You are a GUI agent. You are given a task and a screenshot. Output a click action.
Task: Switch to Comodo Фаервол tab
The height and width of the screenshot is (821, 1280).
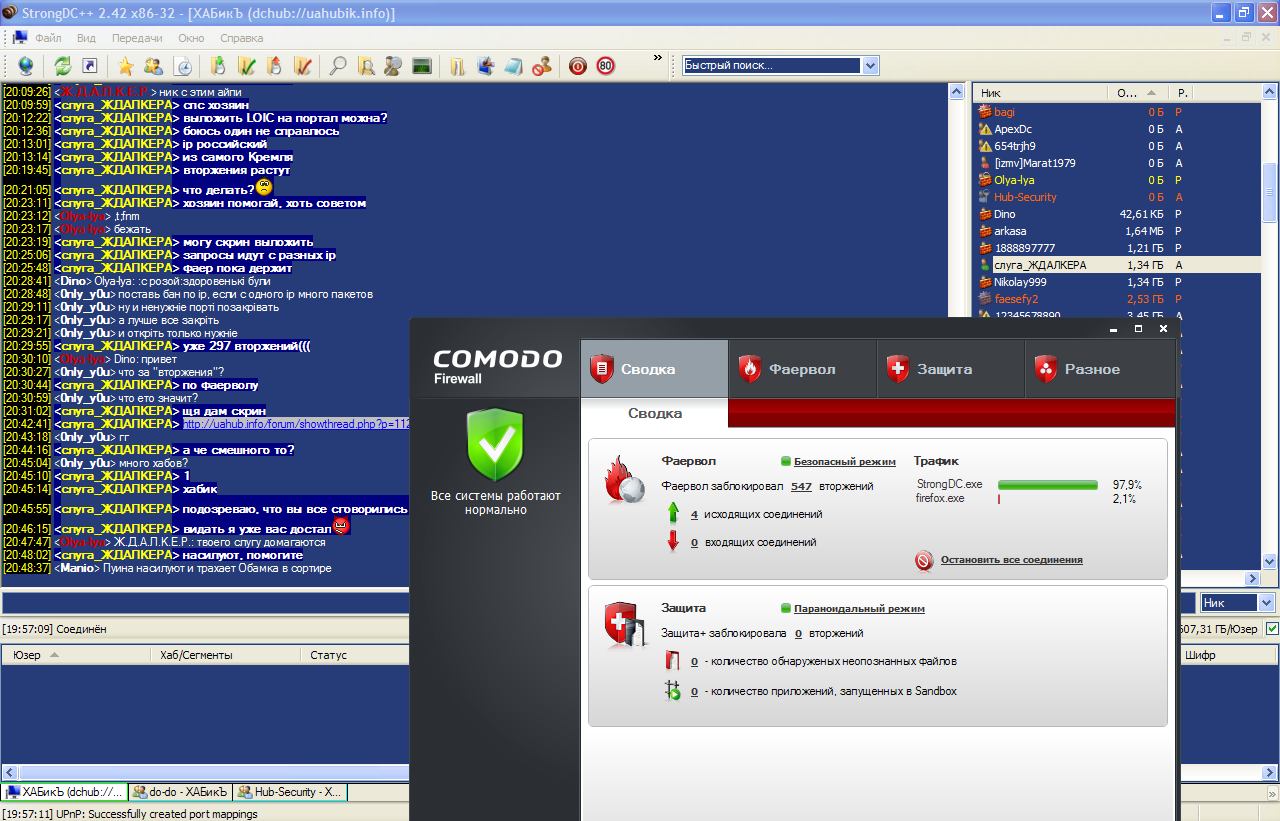click(x=801, y=369)
